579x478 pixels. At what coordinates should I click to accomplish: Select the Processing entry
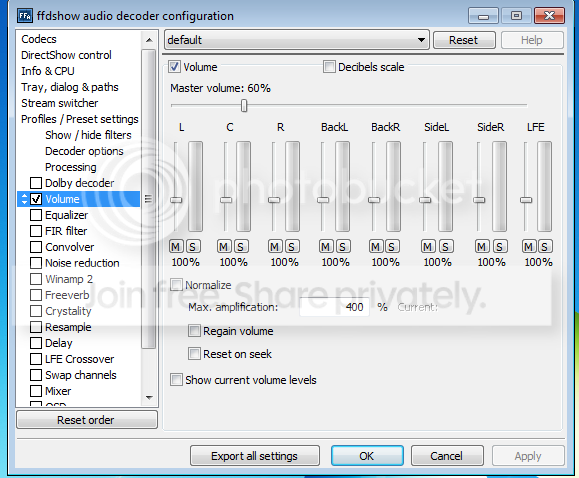[71, 167]
